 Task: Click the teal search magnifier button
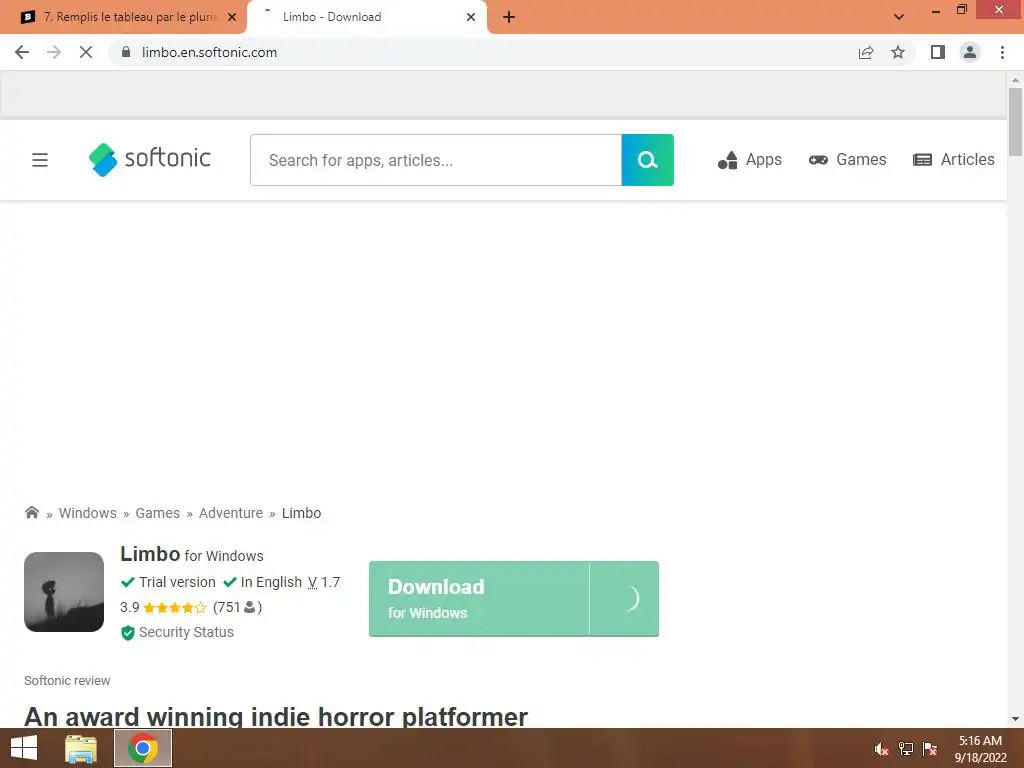coord(647,160)
